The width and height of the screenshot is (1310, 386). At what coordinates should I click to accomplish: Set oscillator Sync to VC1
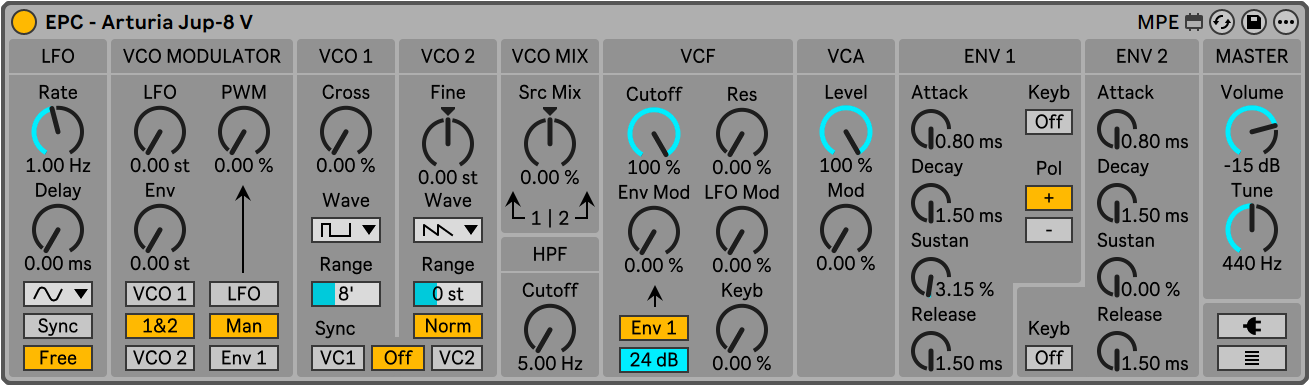coord(338,358)
